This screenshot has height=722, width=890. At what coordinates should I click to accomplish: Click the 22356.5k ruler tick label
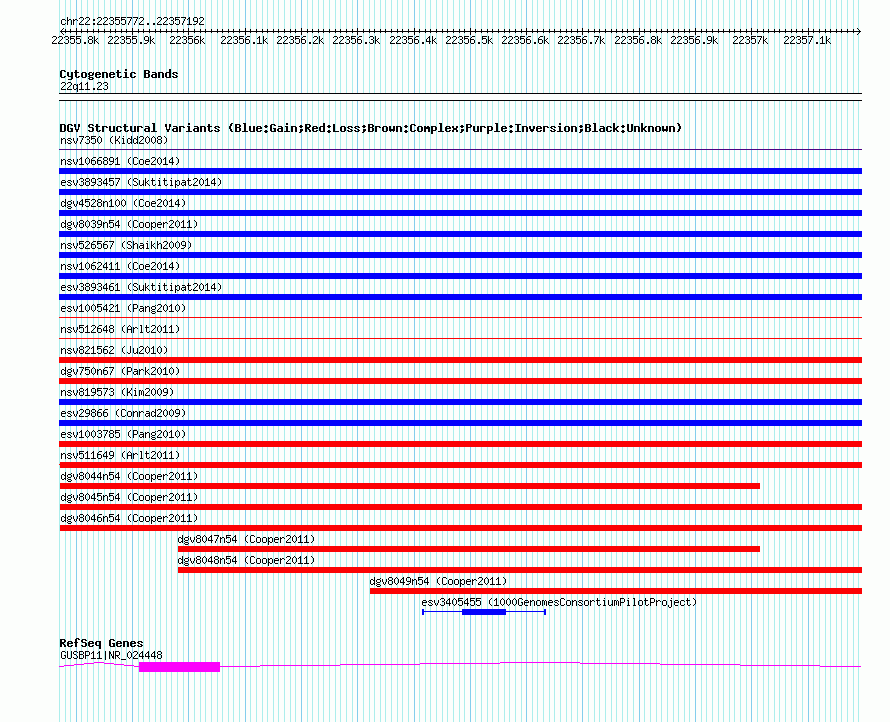tap(469, 40)
